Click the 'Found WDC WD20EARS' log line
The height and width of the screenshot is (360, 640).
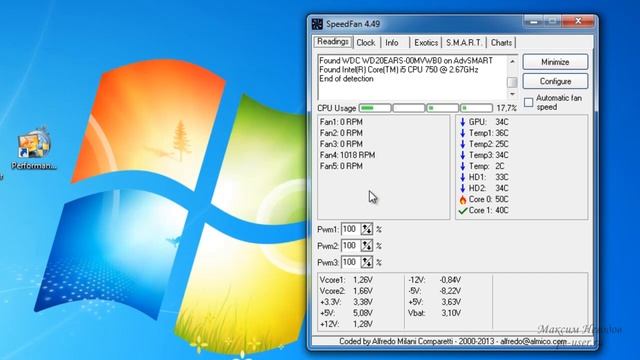(406, 61)
